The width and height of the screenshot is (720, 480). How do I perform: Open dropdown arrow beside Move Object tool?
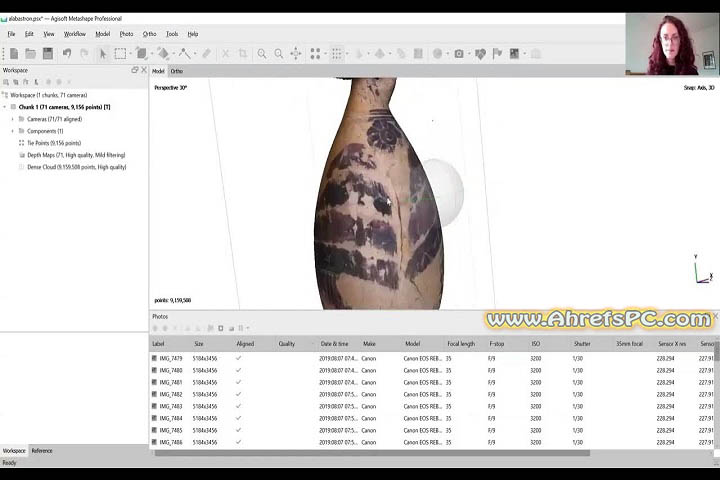tap(174, 54)
